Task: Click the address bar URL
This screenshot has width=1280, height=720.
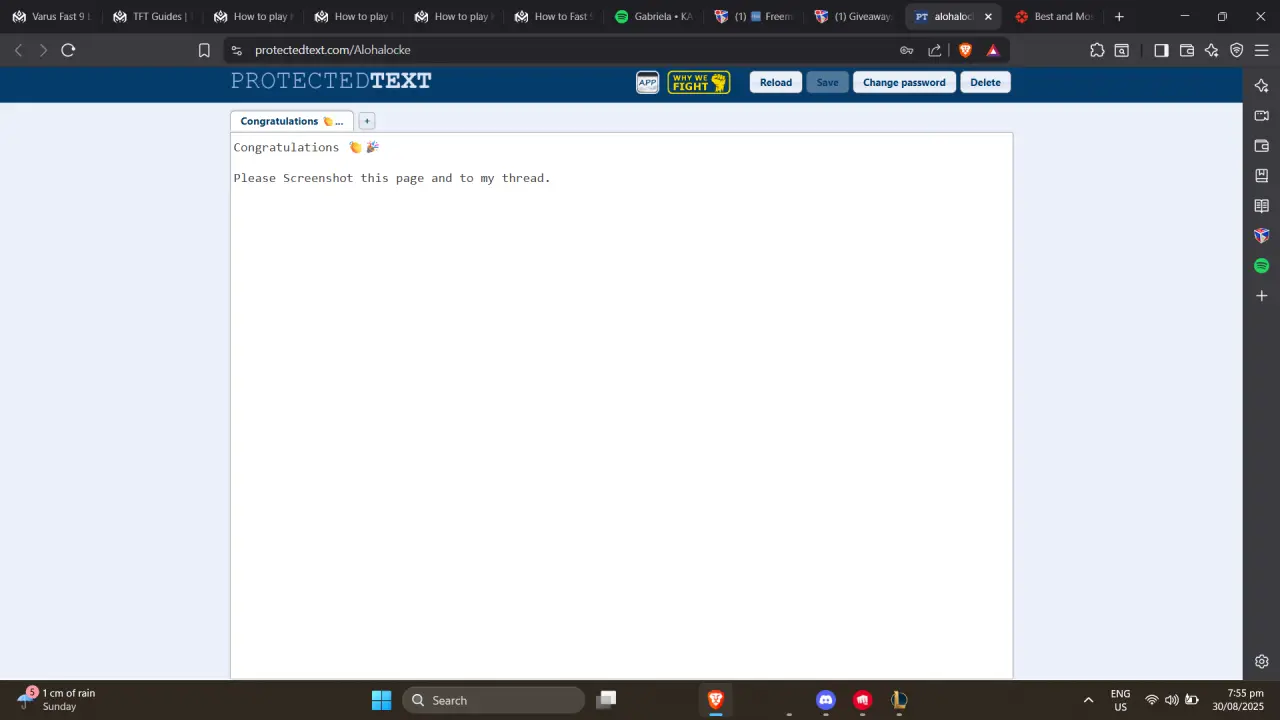Action: click(x=332, y=50)
